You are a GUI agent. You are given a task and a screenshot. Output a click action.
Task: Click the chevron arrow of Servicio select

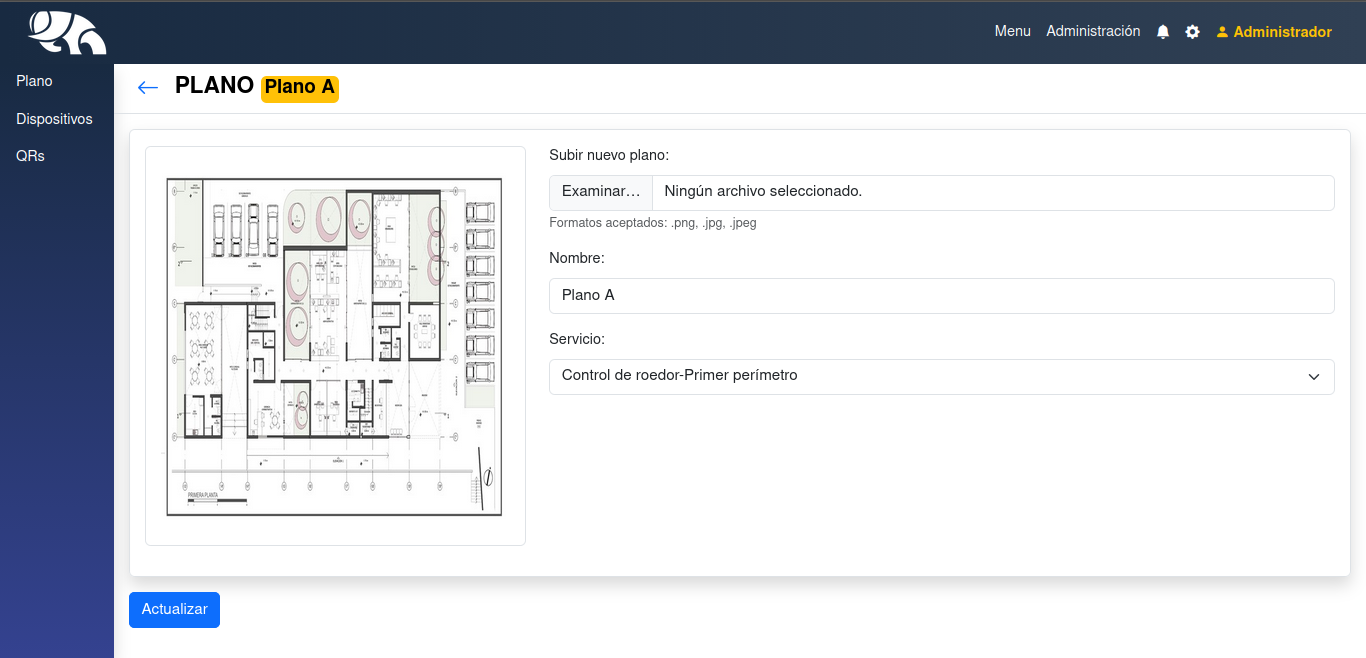pos(1314,377)
